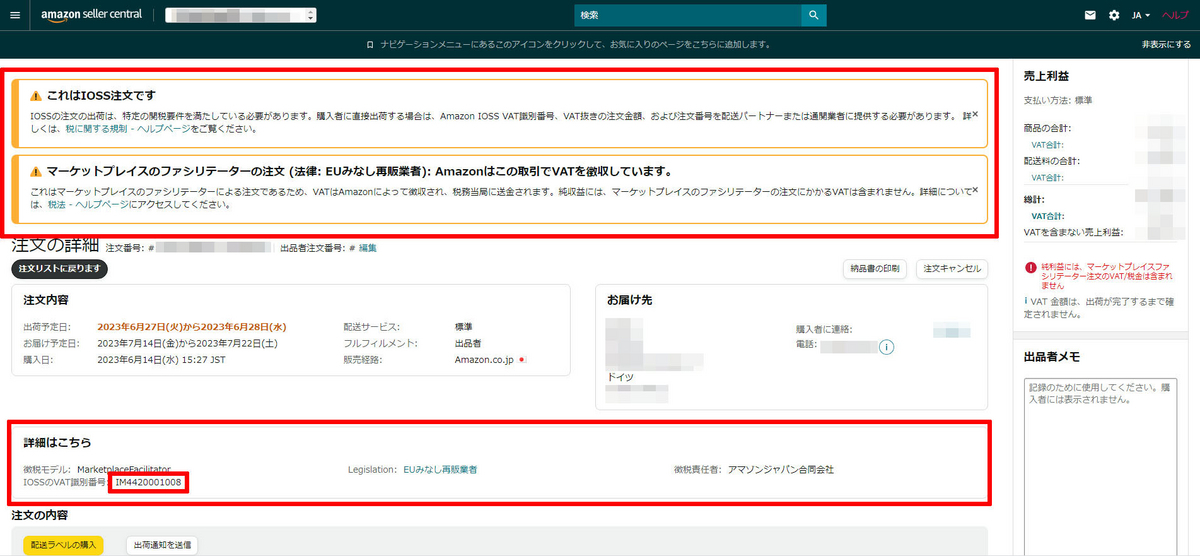
Task: Click the VAT合計 link under 配送料の合計
Action: click(1048, 177)
